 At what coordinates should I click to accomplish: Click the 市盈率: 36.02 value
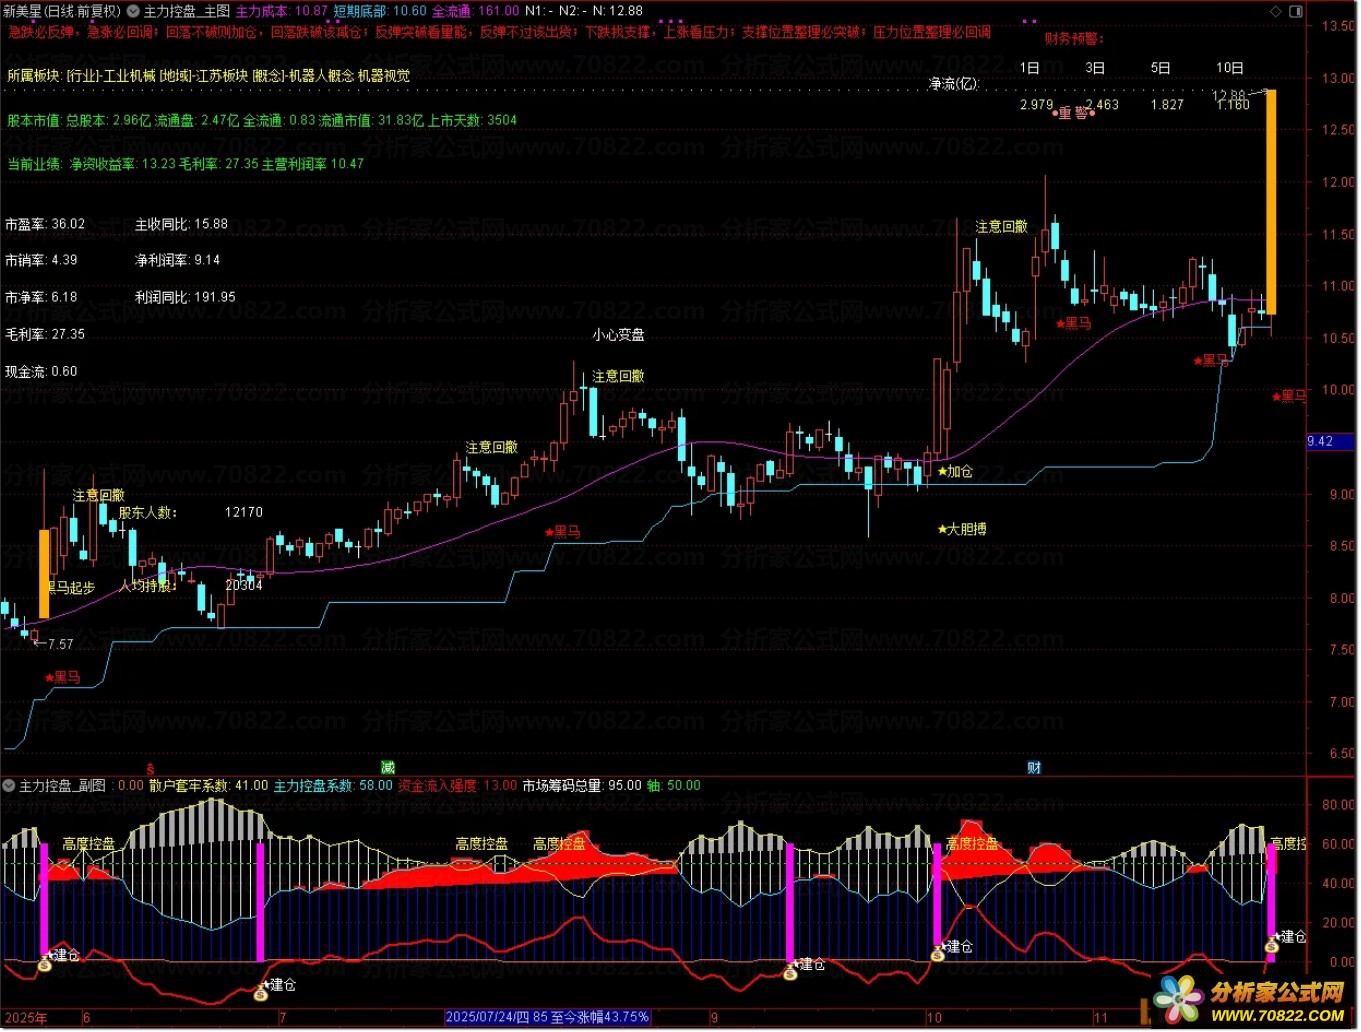point(45,224)
